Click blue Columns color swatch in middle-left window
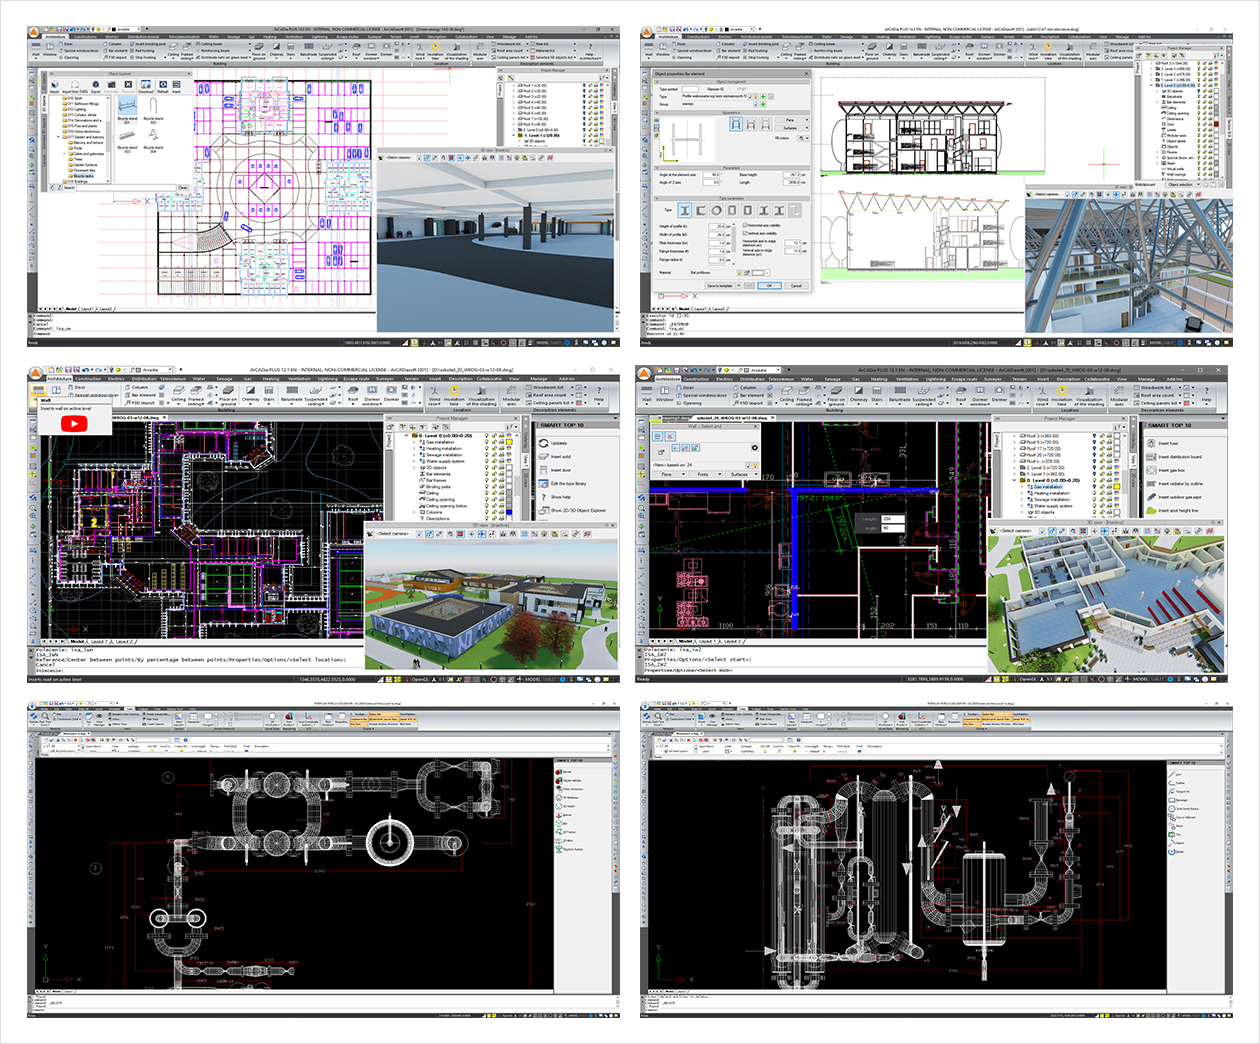Viewport: 1260px width, 1044px height. pos(508,512)
